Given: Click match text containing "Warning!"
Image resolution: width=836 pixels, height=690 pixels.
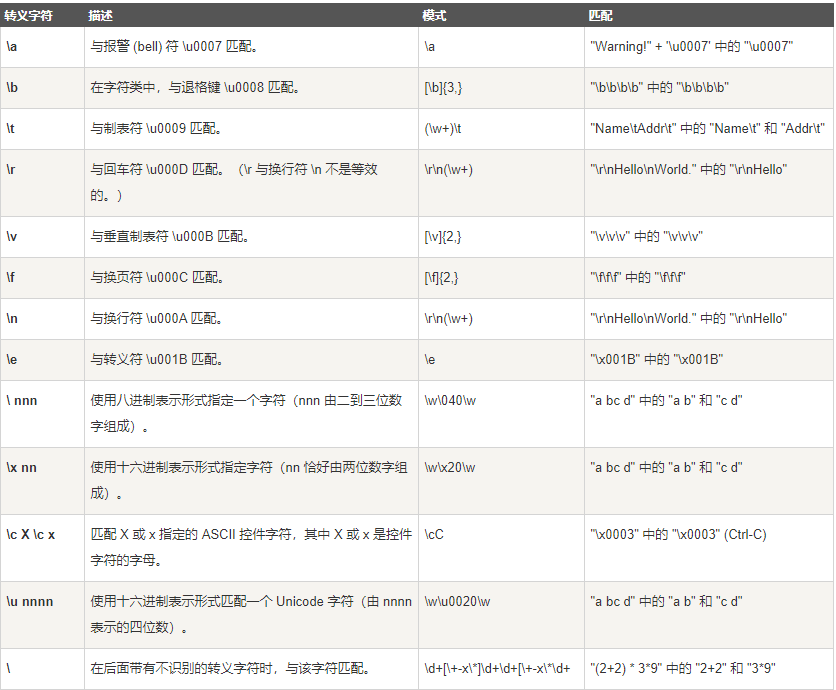Looking at the screenshot, I should [x=692, y=46].
